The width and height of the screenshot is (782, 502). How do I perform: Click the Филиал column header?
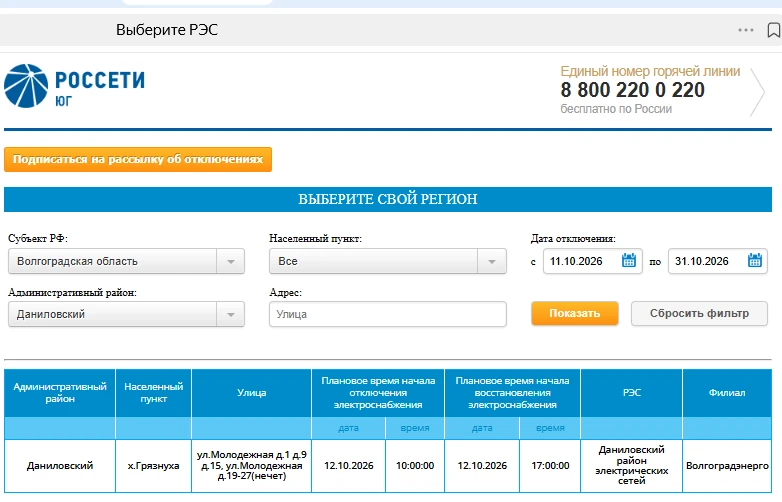point(727,393)
